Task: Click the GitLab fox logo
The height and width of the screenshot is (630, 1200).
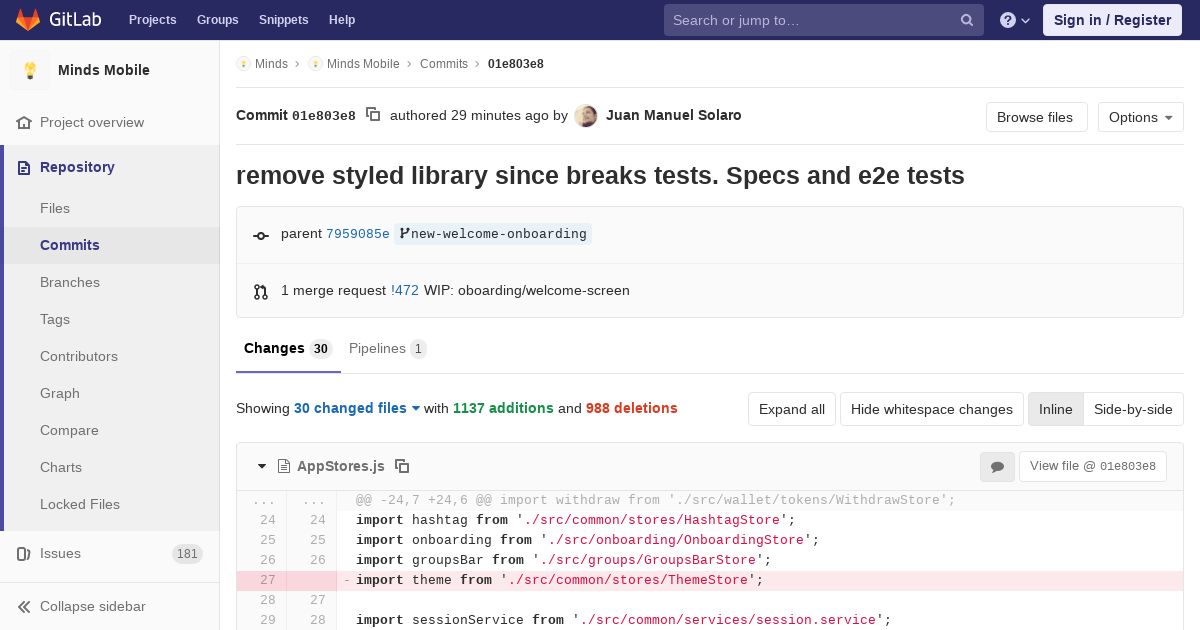Action: [28, 20]
